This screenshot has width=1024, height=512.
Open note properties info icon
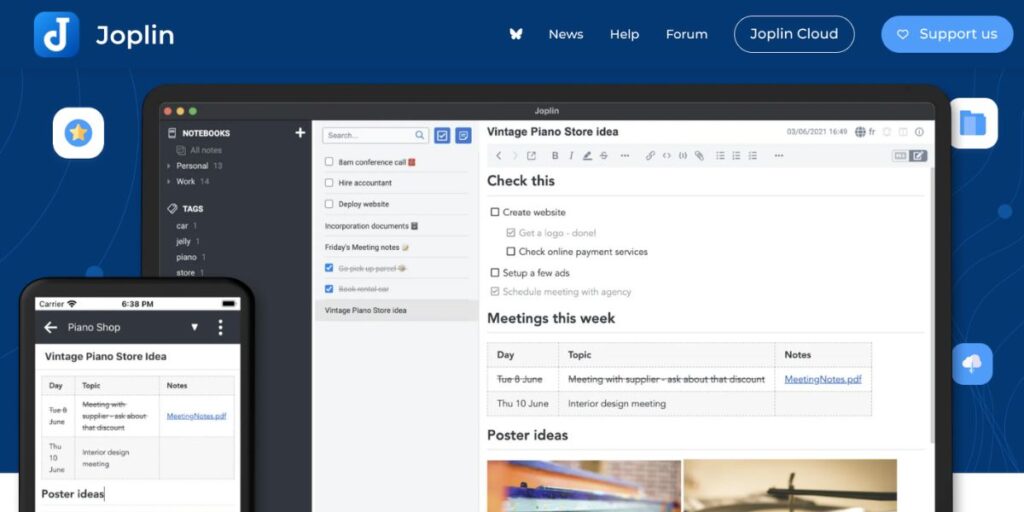[x=920, y=132]
